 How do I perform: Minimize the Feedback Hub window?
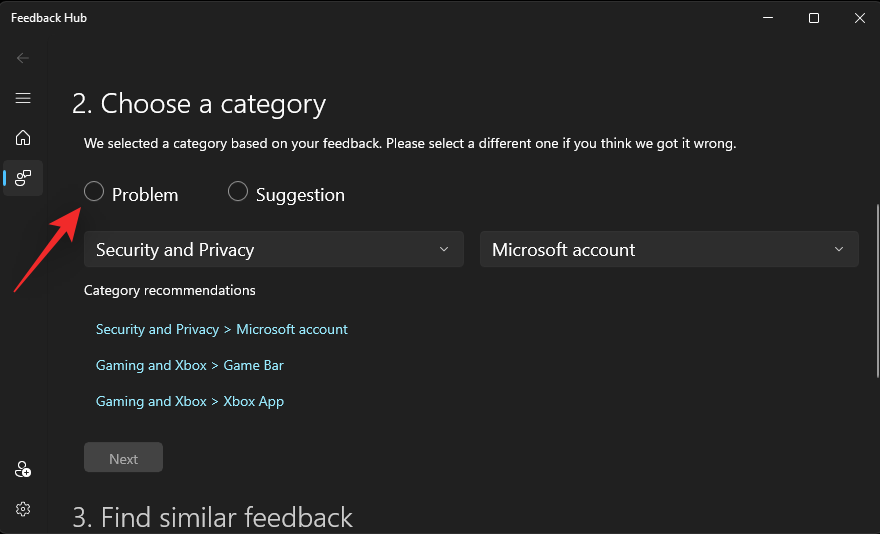point(768,18)
